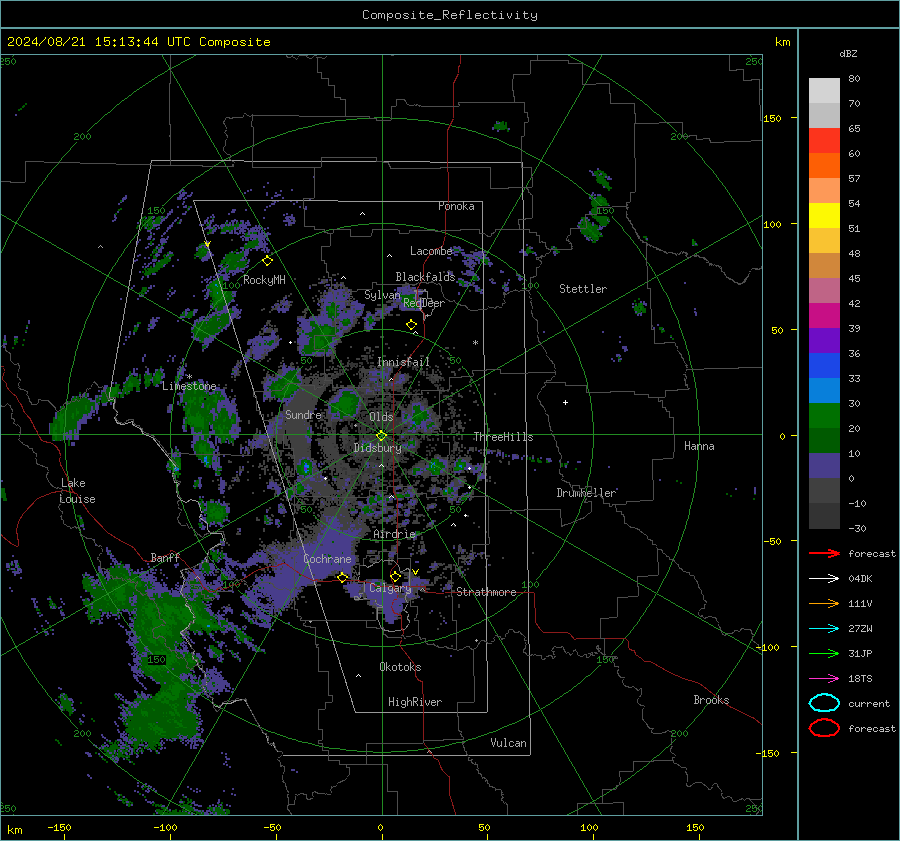Click the cyan current ellipse icon
The image size is (900, 841).
tap(824, 703)
